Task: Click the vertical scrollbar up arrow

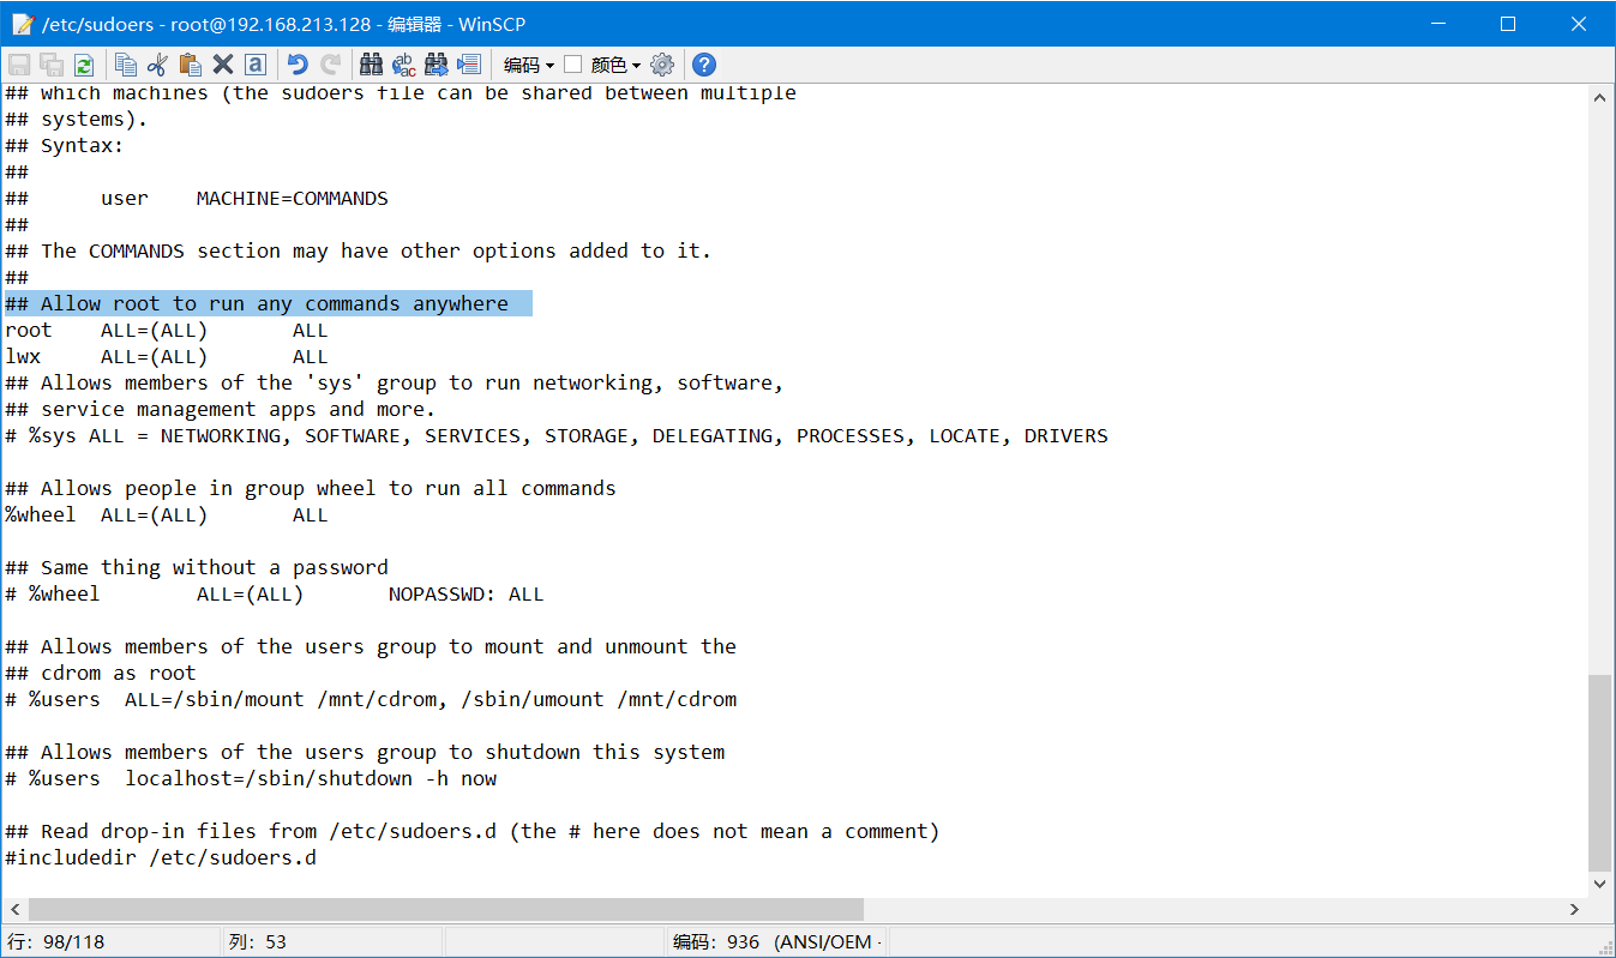Action: (x=1600, y=98)
